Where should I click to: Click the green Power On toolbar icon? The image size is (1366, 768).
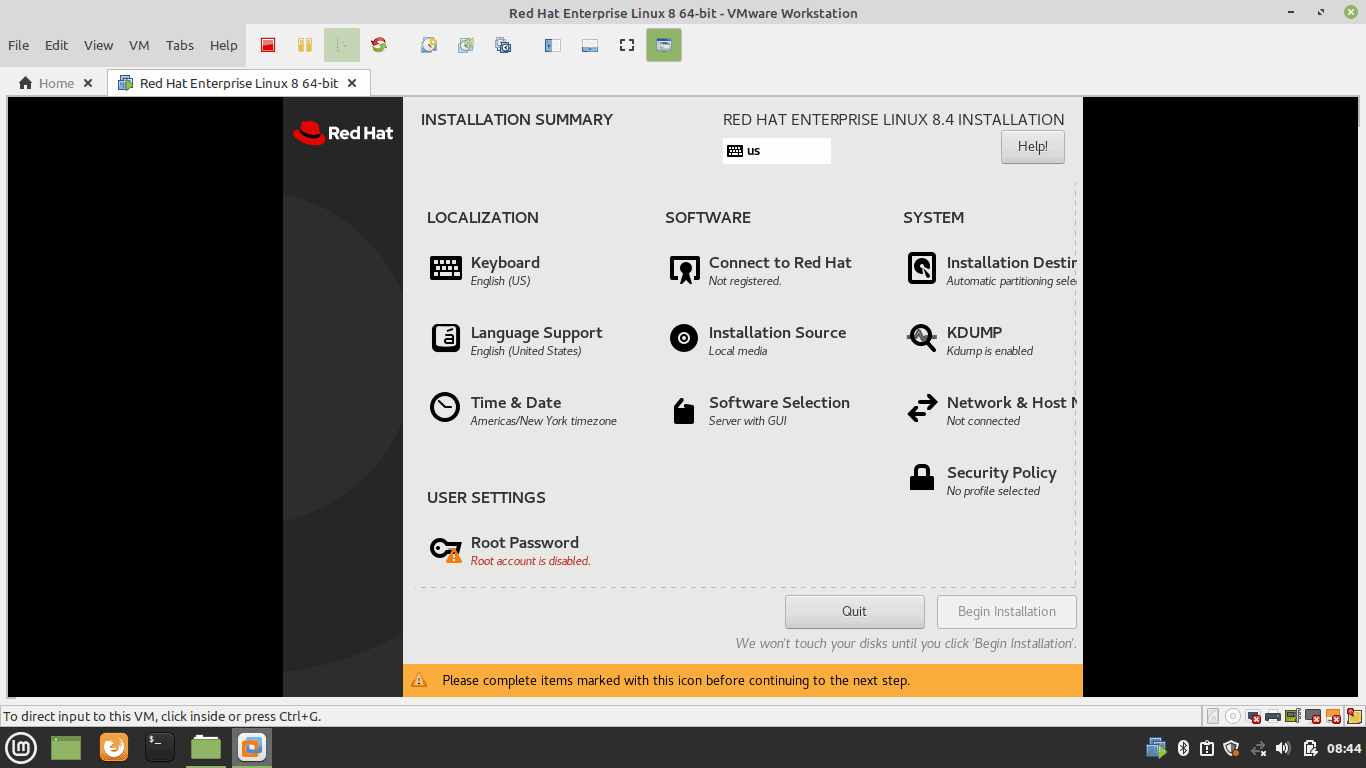tap(341, 45)
